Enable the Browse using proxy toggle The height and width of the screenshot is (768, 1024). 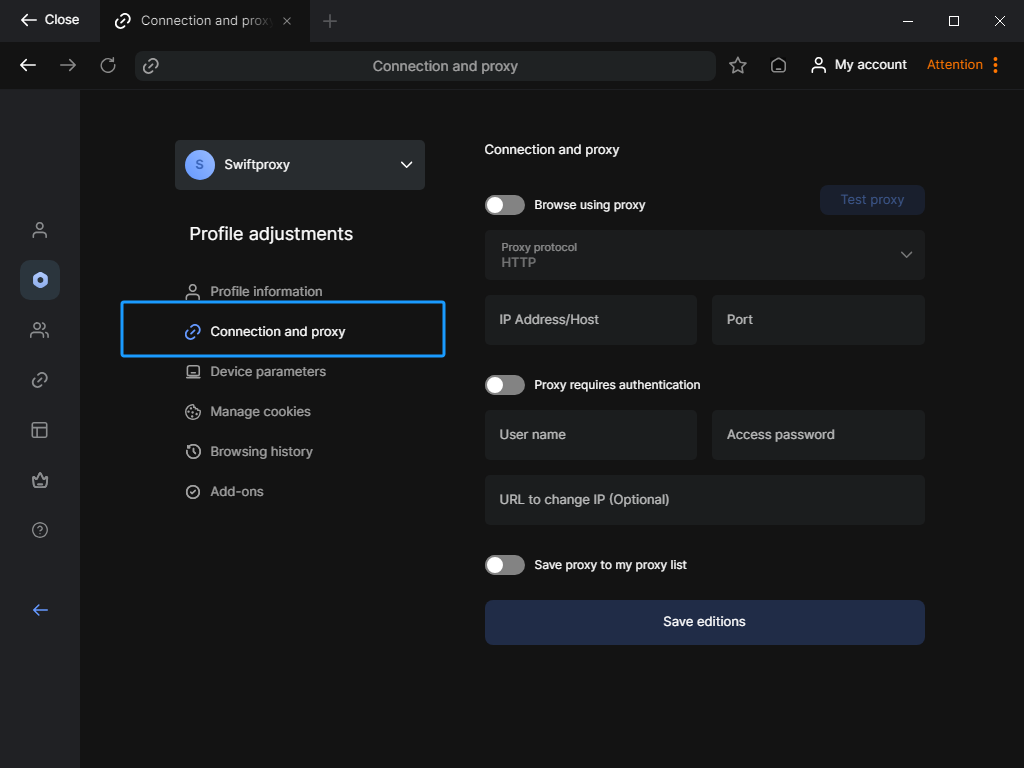coord(505,205)
